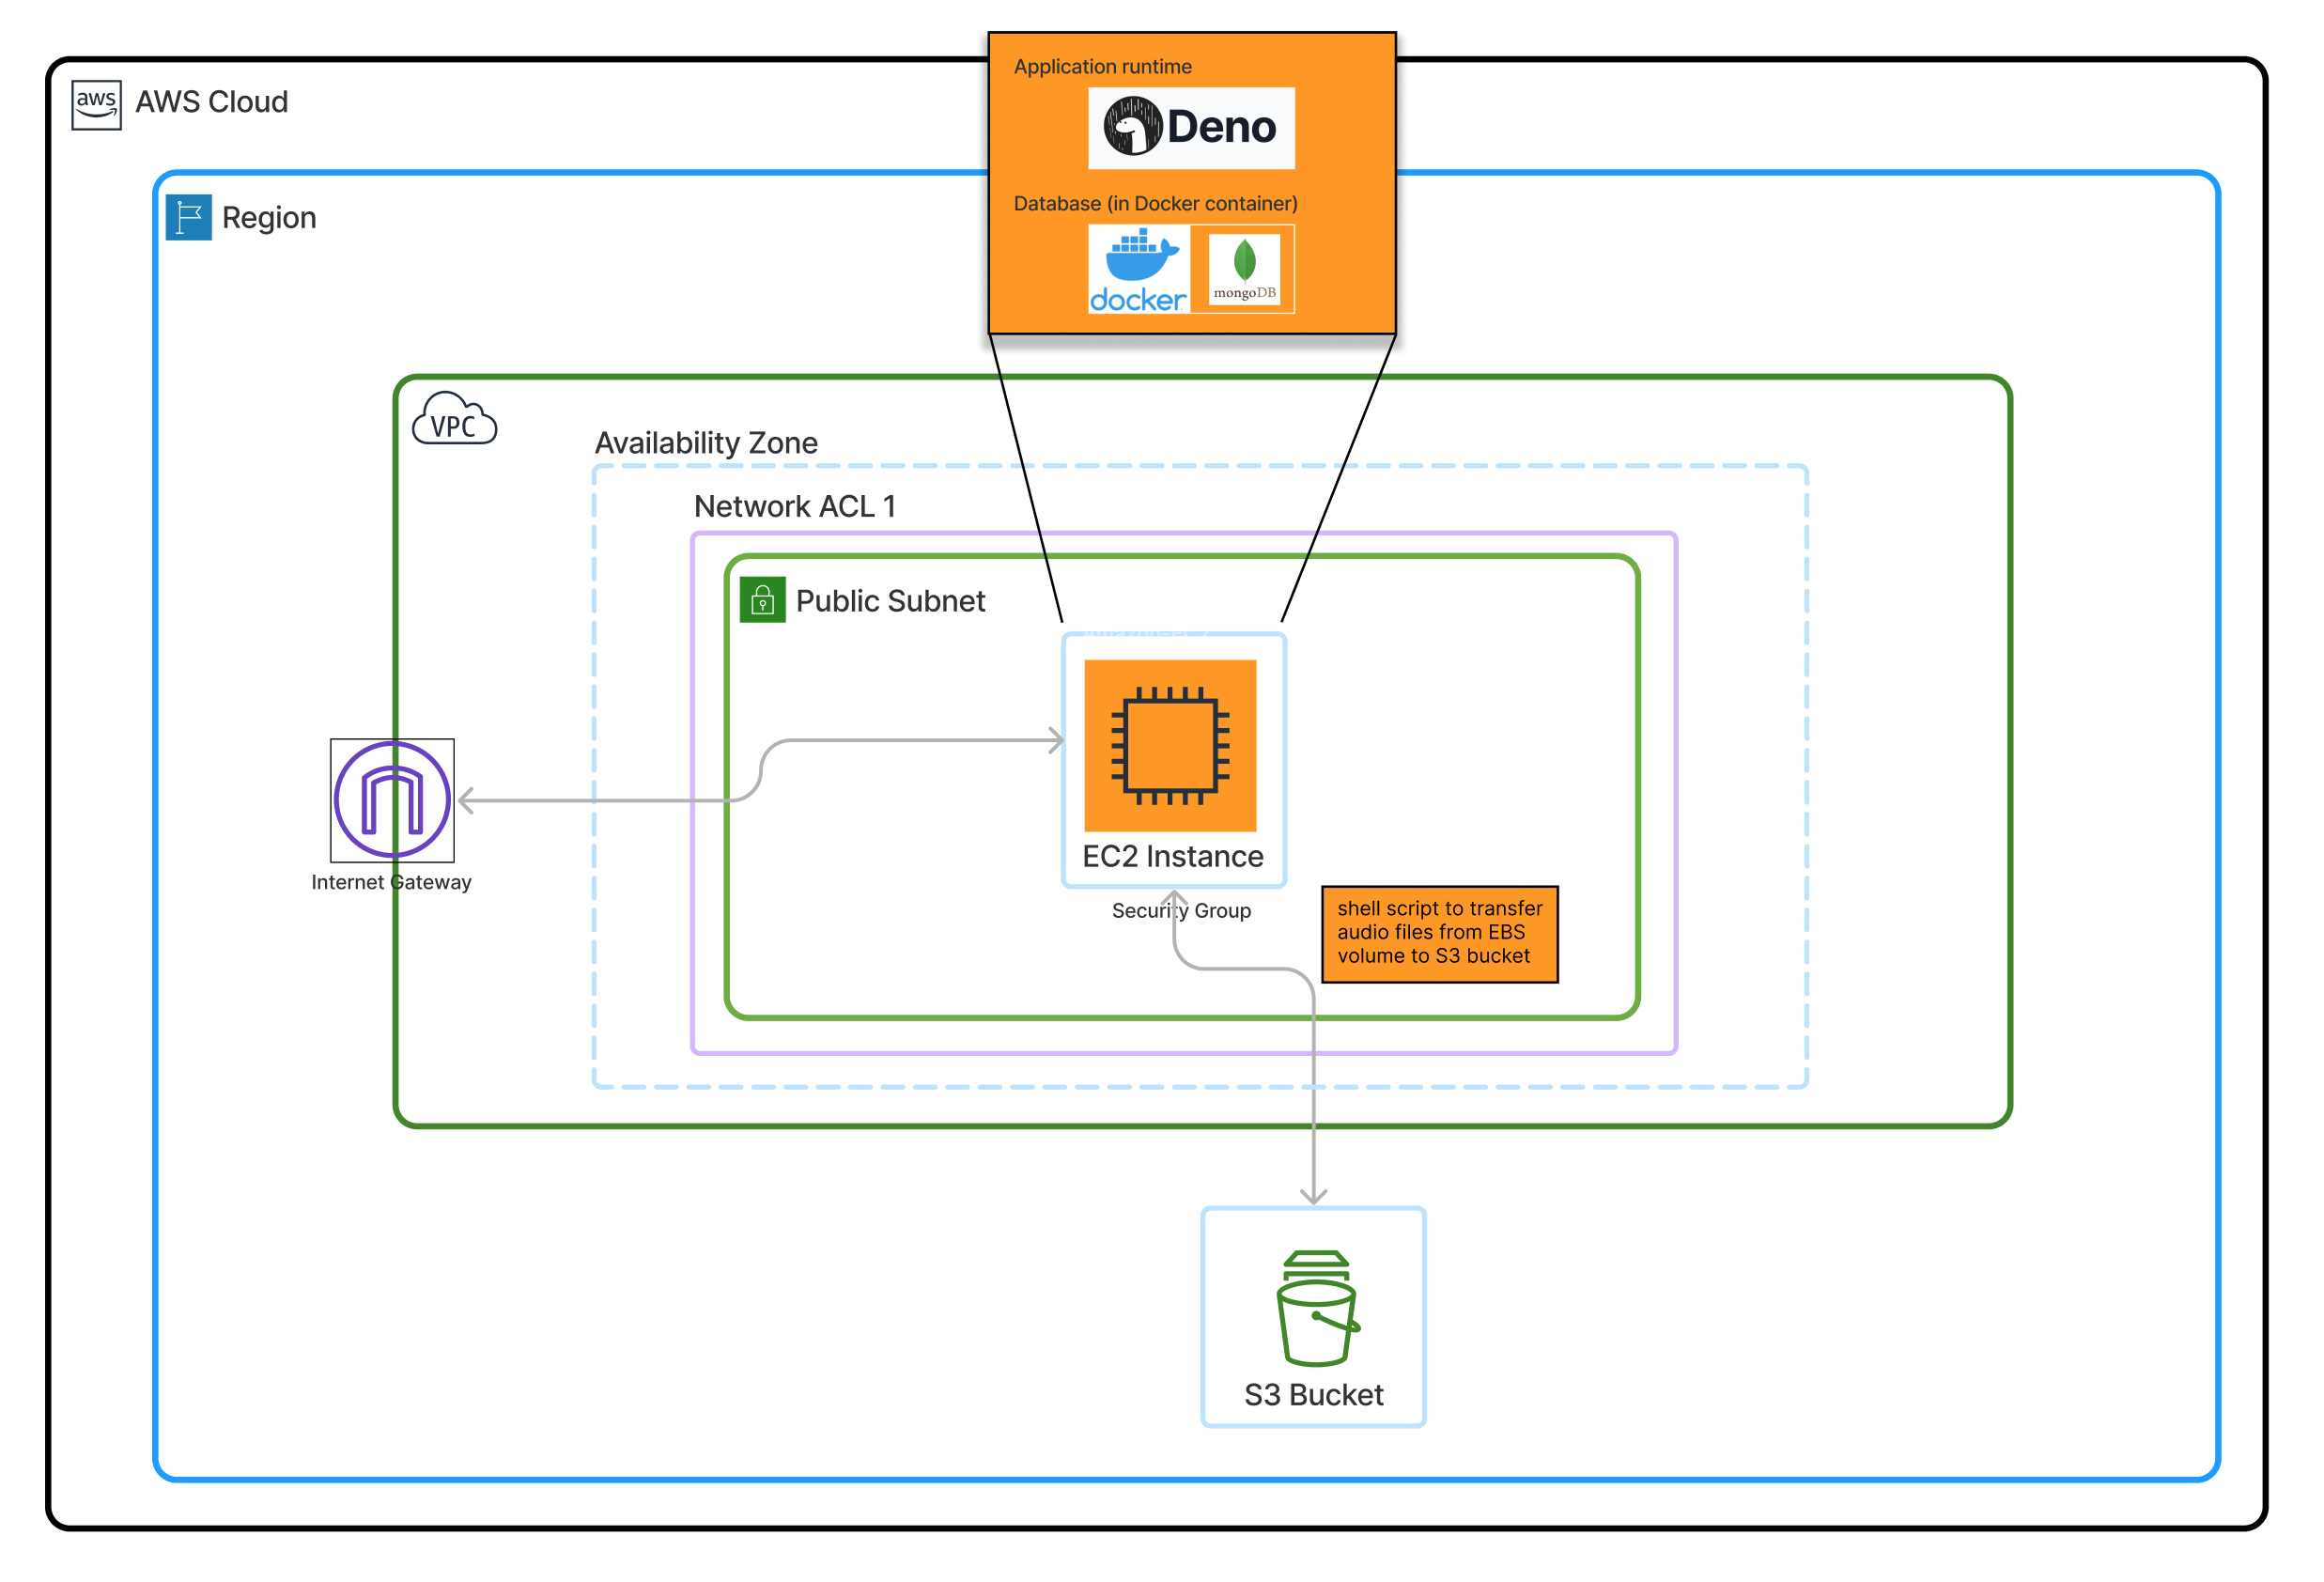Click the VPC cloud icon
Screen dimensions: 2324x1582
pyautogui.click(x=454, y=420)
